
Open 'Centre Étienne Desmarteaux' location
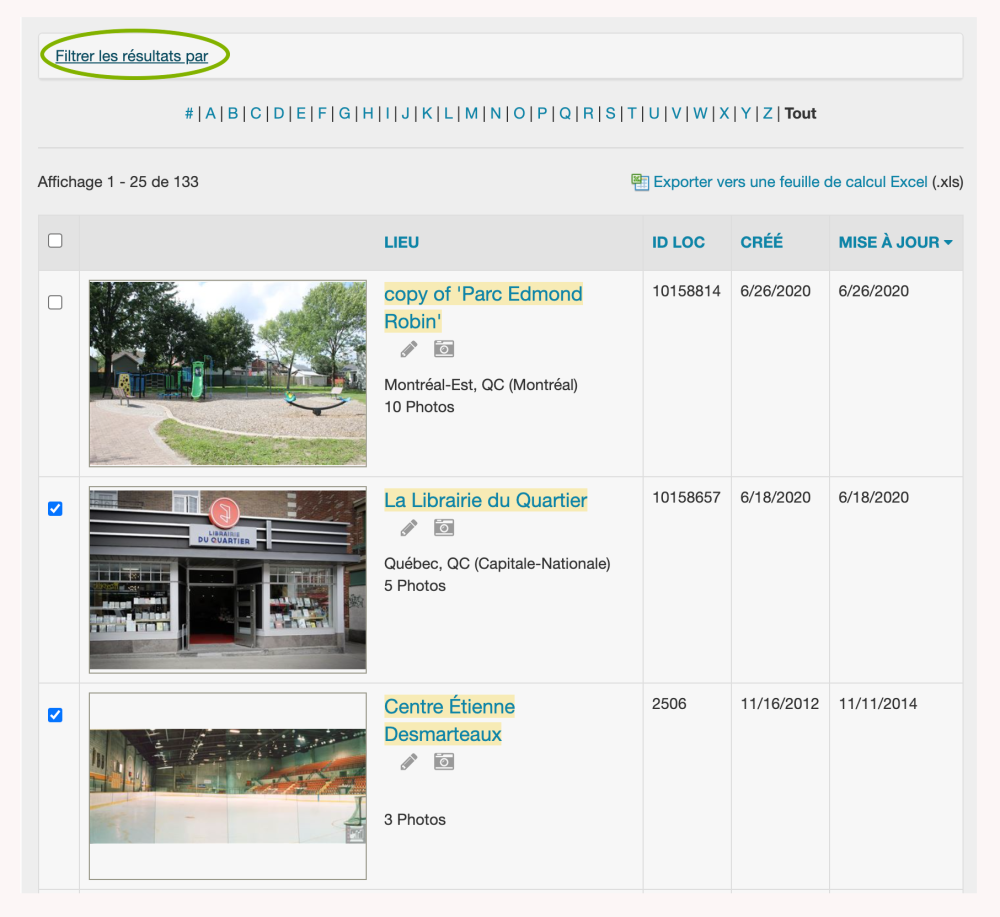pyautogui.click(x=449, y=720)
